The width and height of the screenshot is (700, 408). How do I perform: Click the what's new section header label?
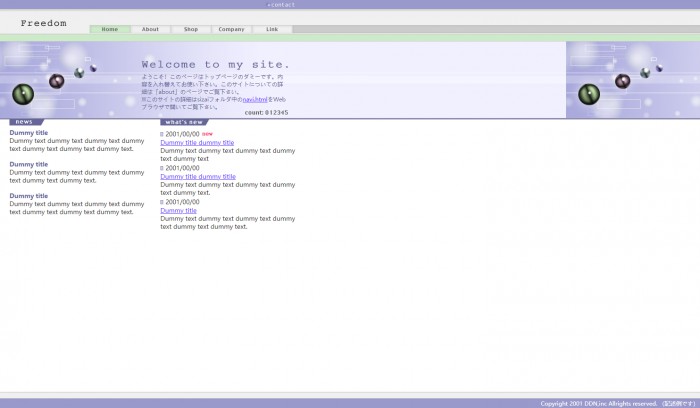tap(184, 122)
